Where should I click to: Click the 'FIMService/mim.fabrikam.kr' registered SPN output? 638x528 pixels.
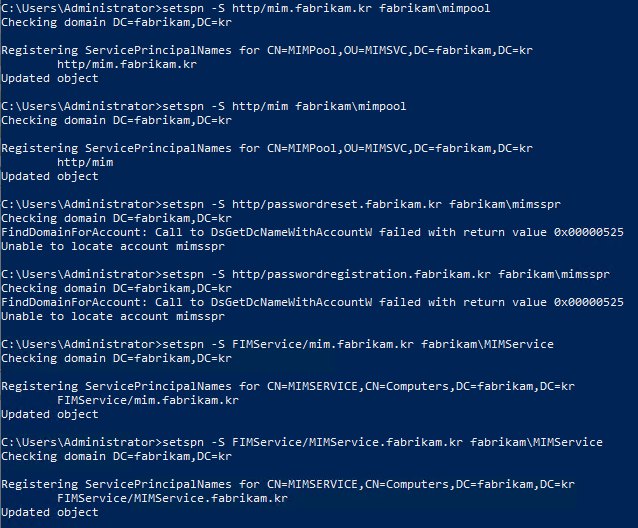(x=148, y=400)
